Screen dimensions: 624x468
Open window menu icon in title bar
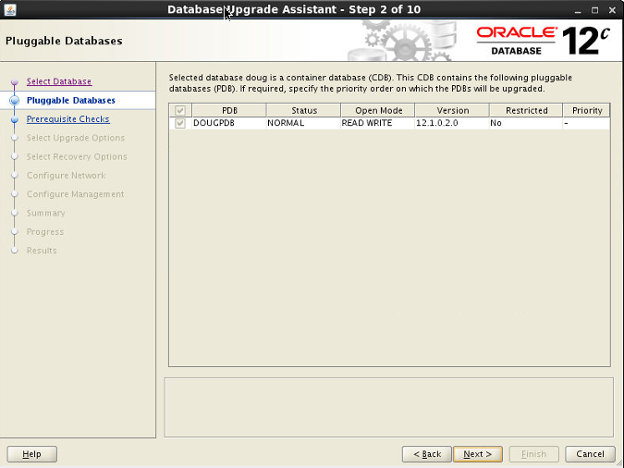(x=10, y=9)
